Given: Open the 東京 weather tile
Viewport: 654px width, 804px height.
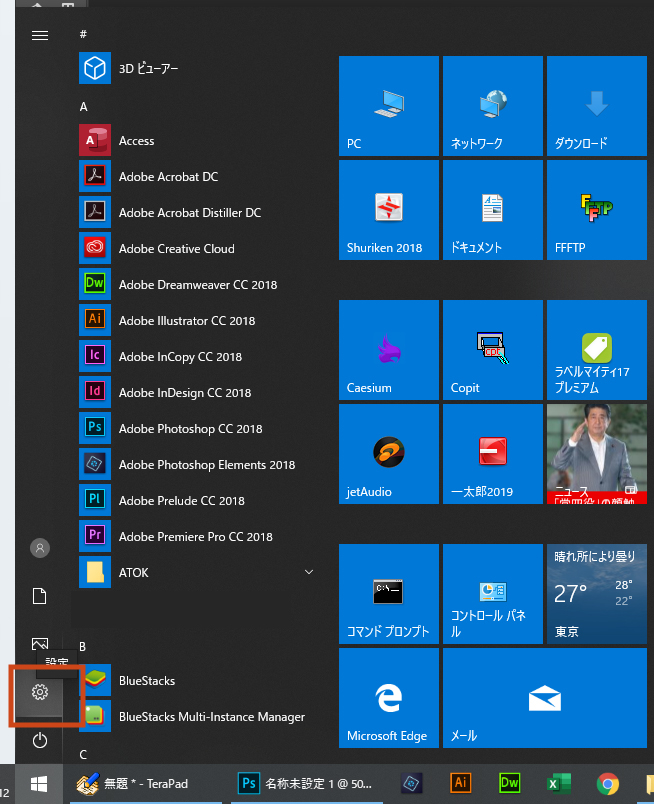Looking at the screenshot, I should pyautogui.click(x=597, y=594).
